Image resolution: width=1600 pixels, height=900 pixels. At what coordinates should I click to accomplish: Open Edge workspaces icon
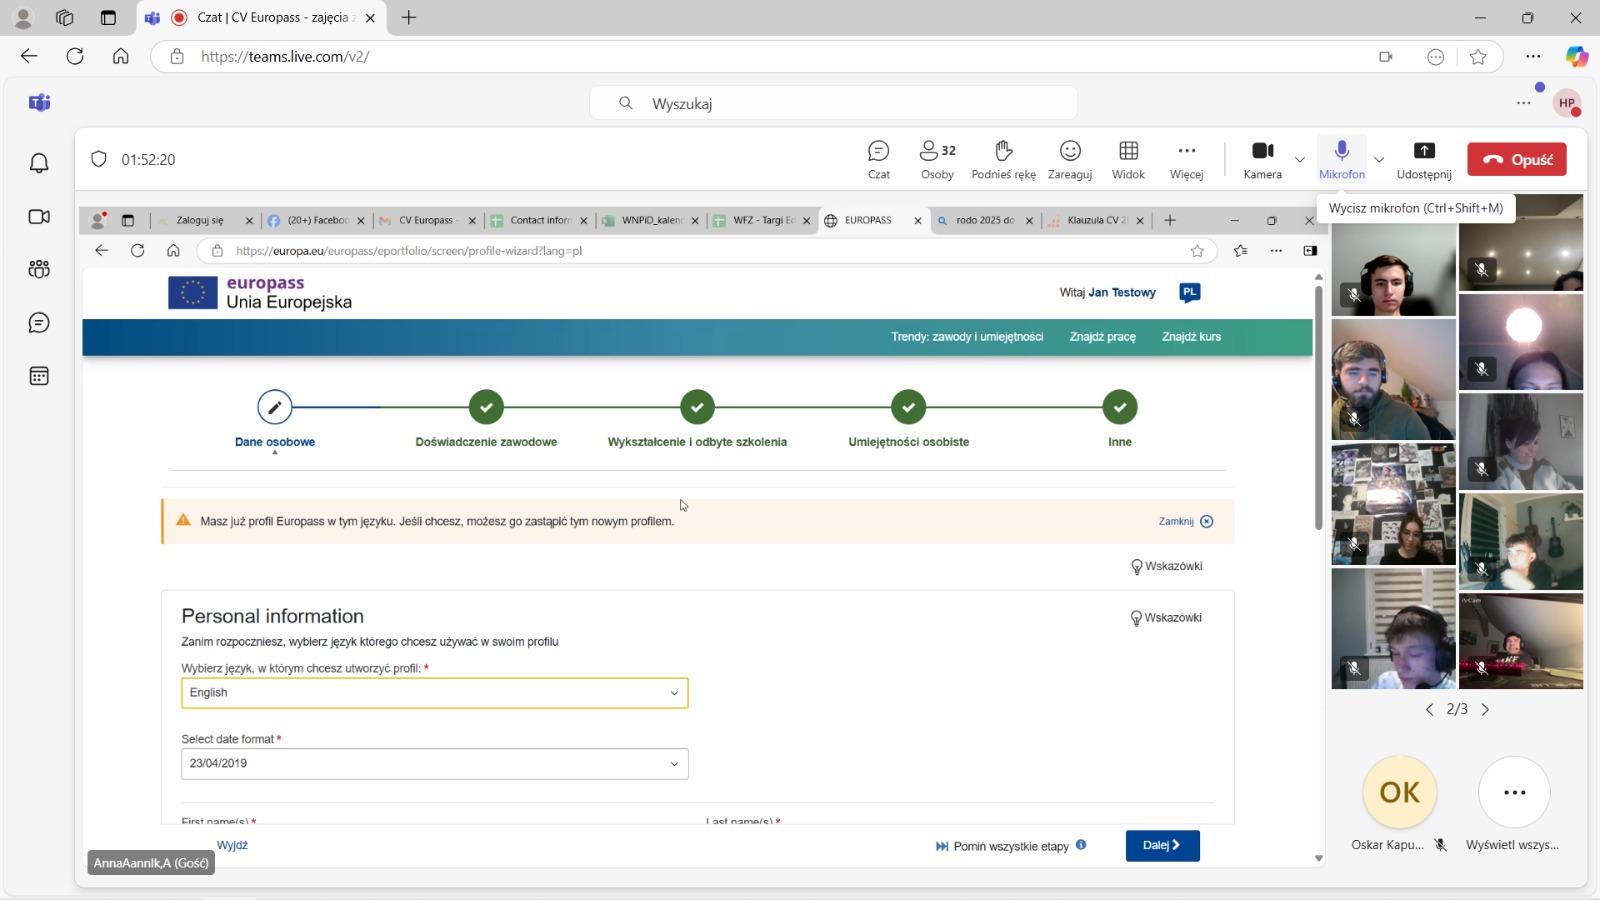tap(65, 17)
